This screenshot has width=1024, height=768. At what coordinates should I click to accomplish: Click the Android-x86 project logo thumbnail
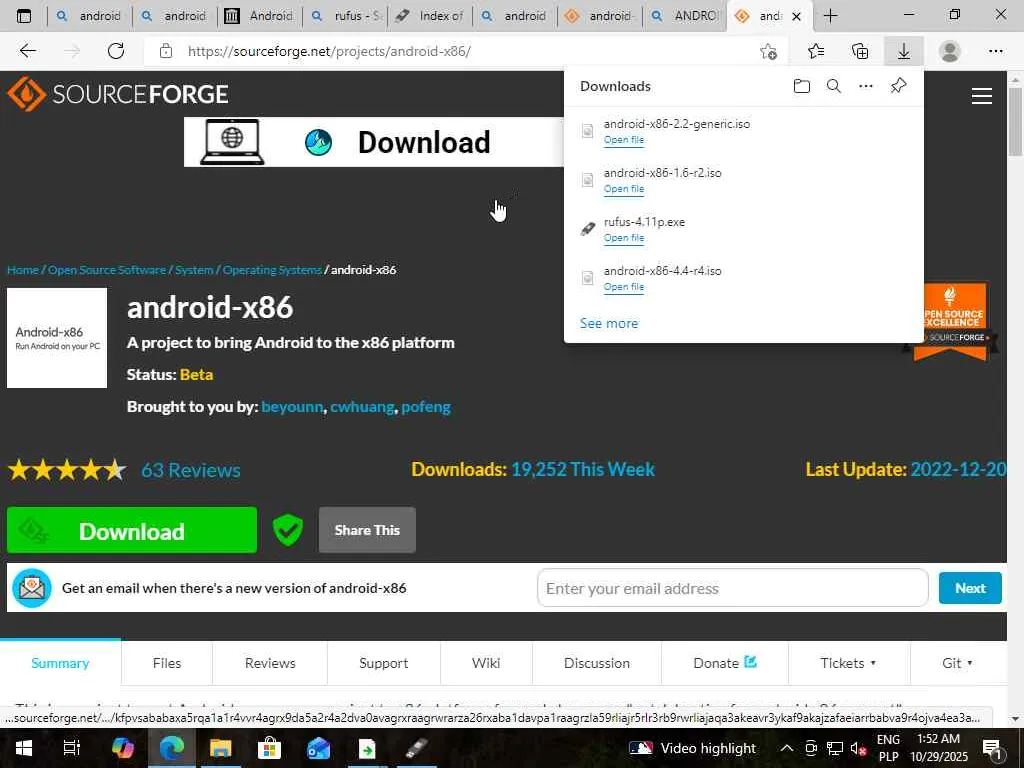point(57,338)
